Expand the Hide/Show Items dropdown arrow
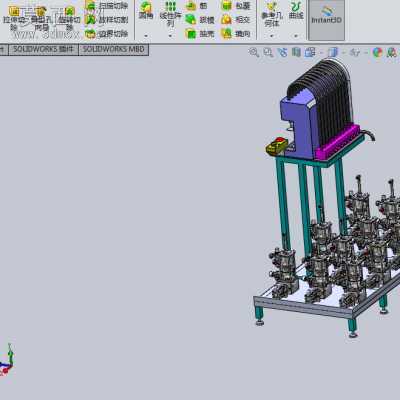 coord(366,53)
